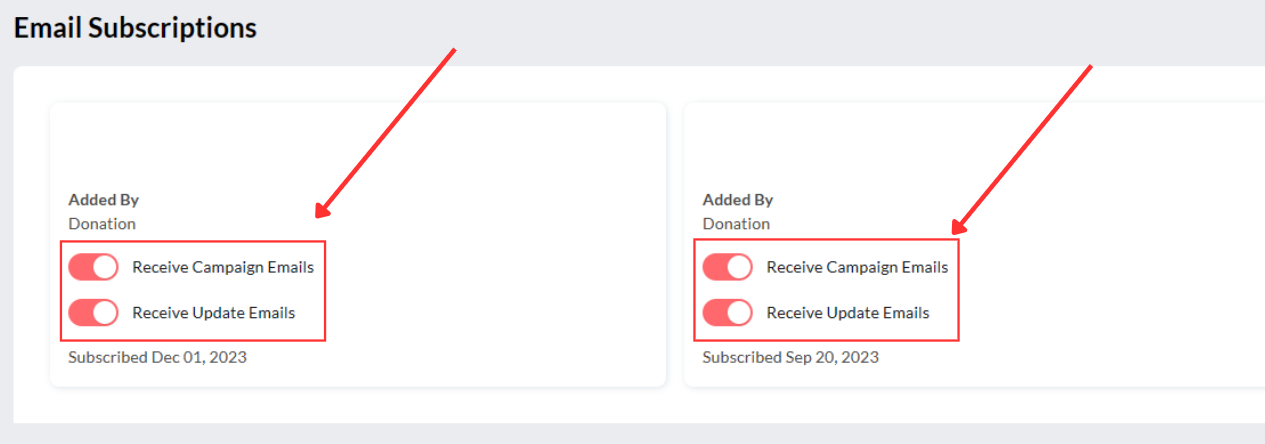Disable Receive Update Emails in Dec 01 card

[x=93, y=313]
